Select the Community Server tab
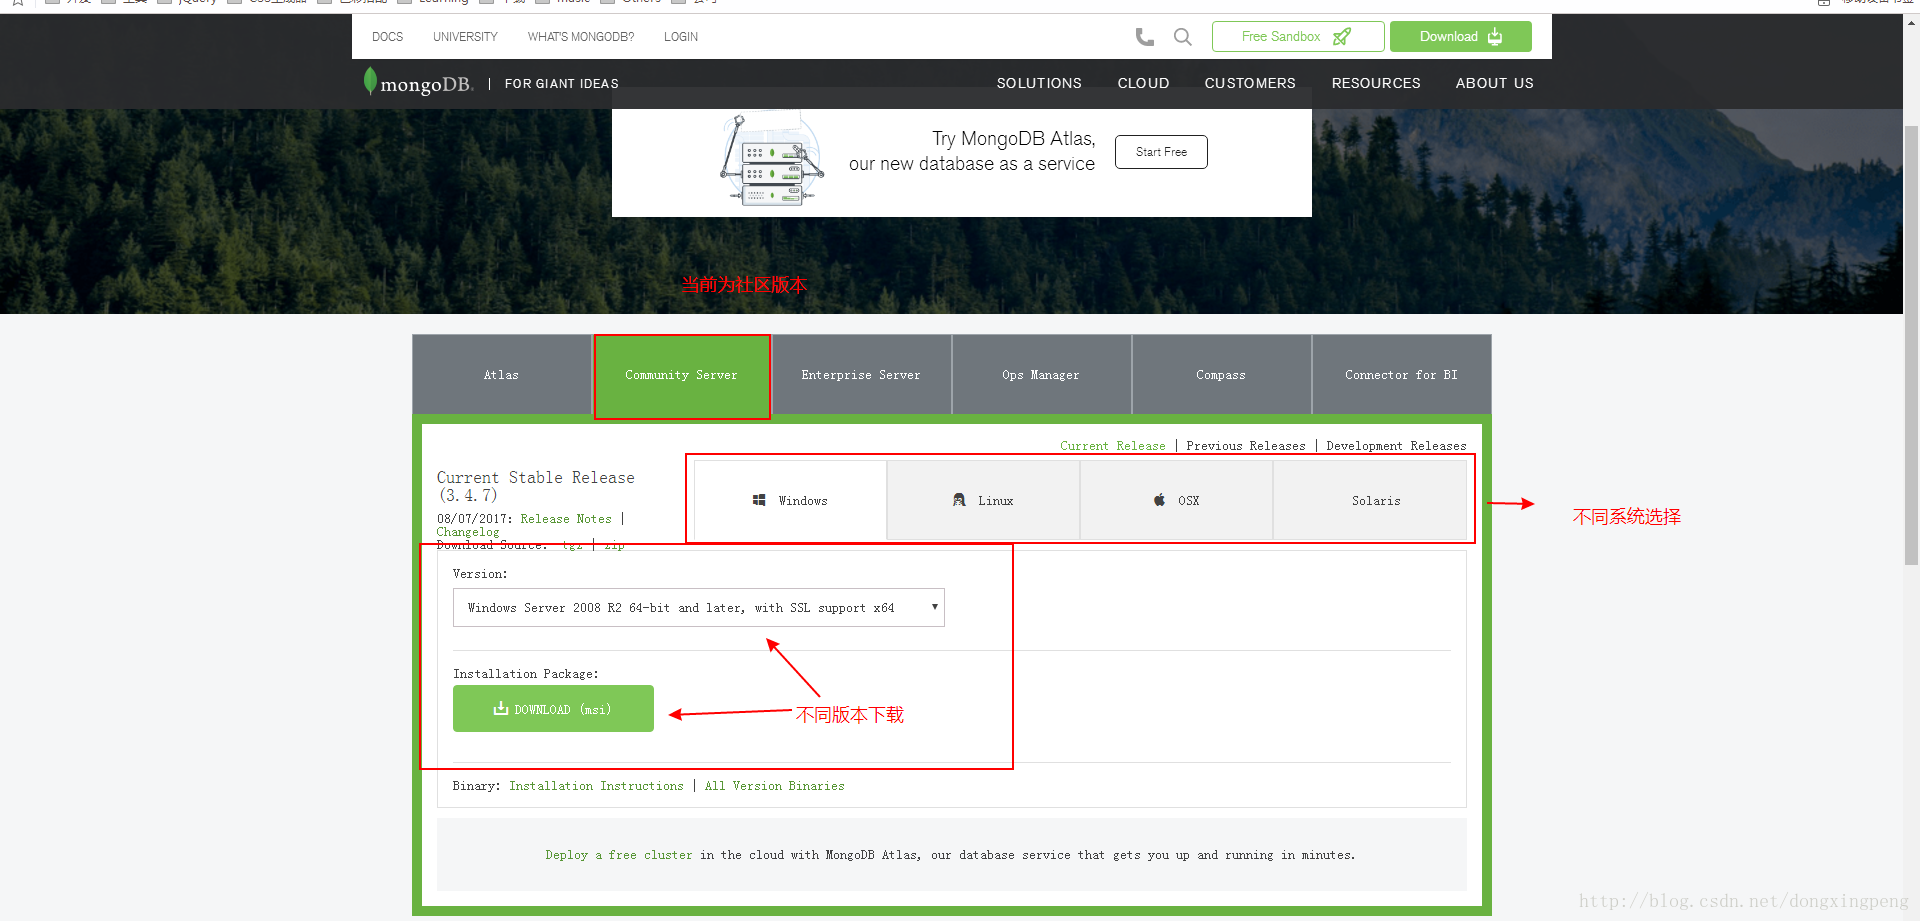The height and width of the screenshot is (921, 1920). tap(681, 375)
